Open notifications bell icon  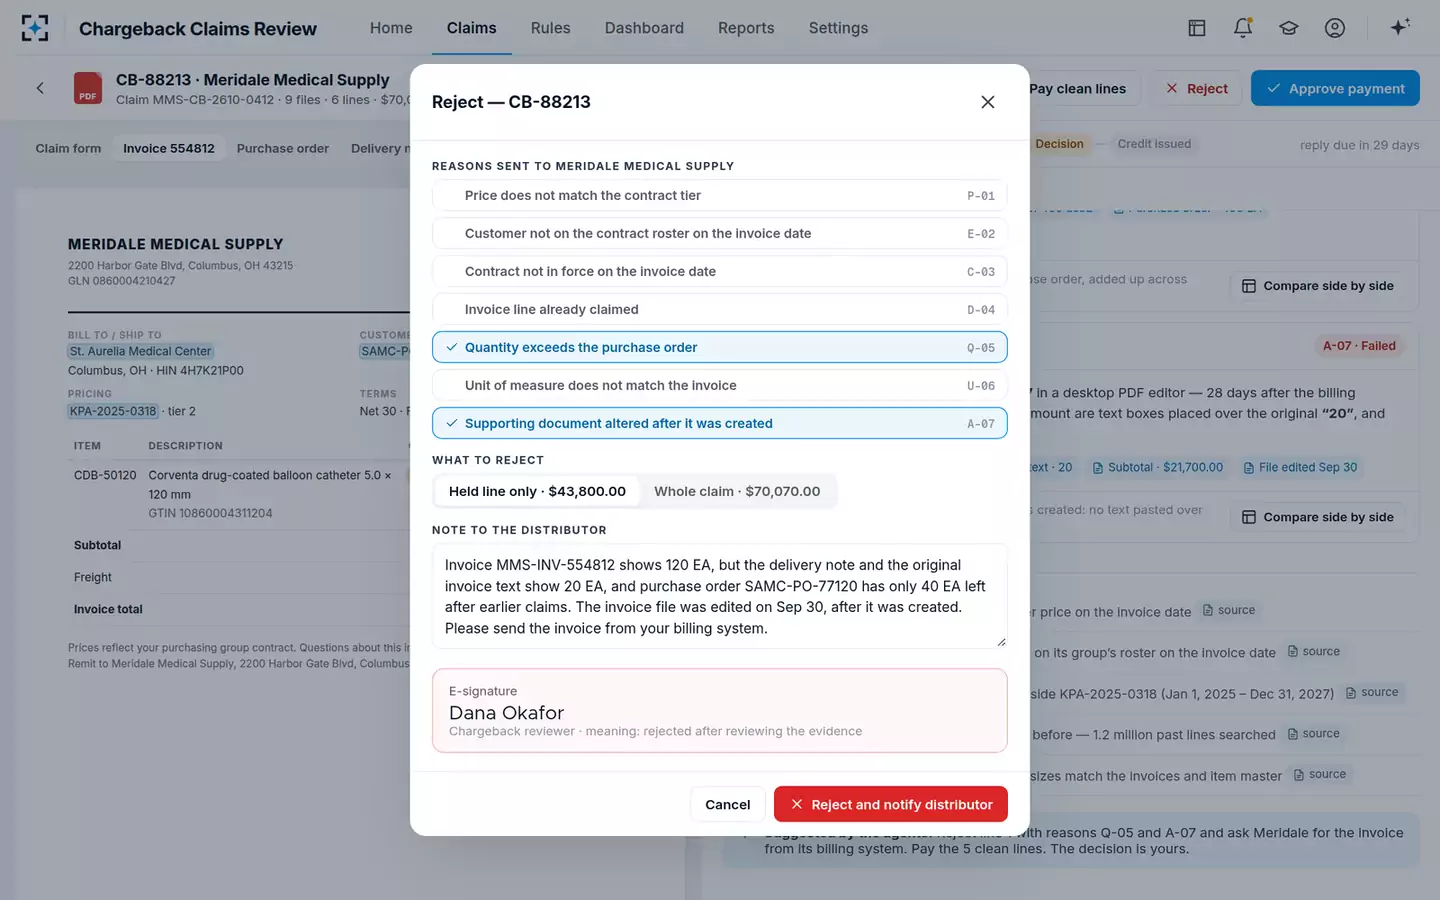[x=1243, y=28]
